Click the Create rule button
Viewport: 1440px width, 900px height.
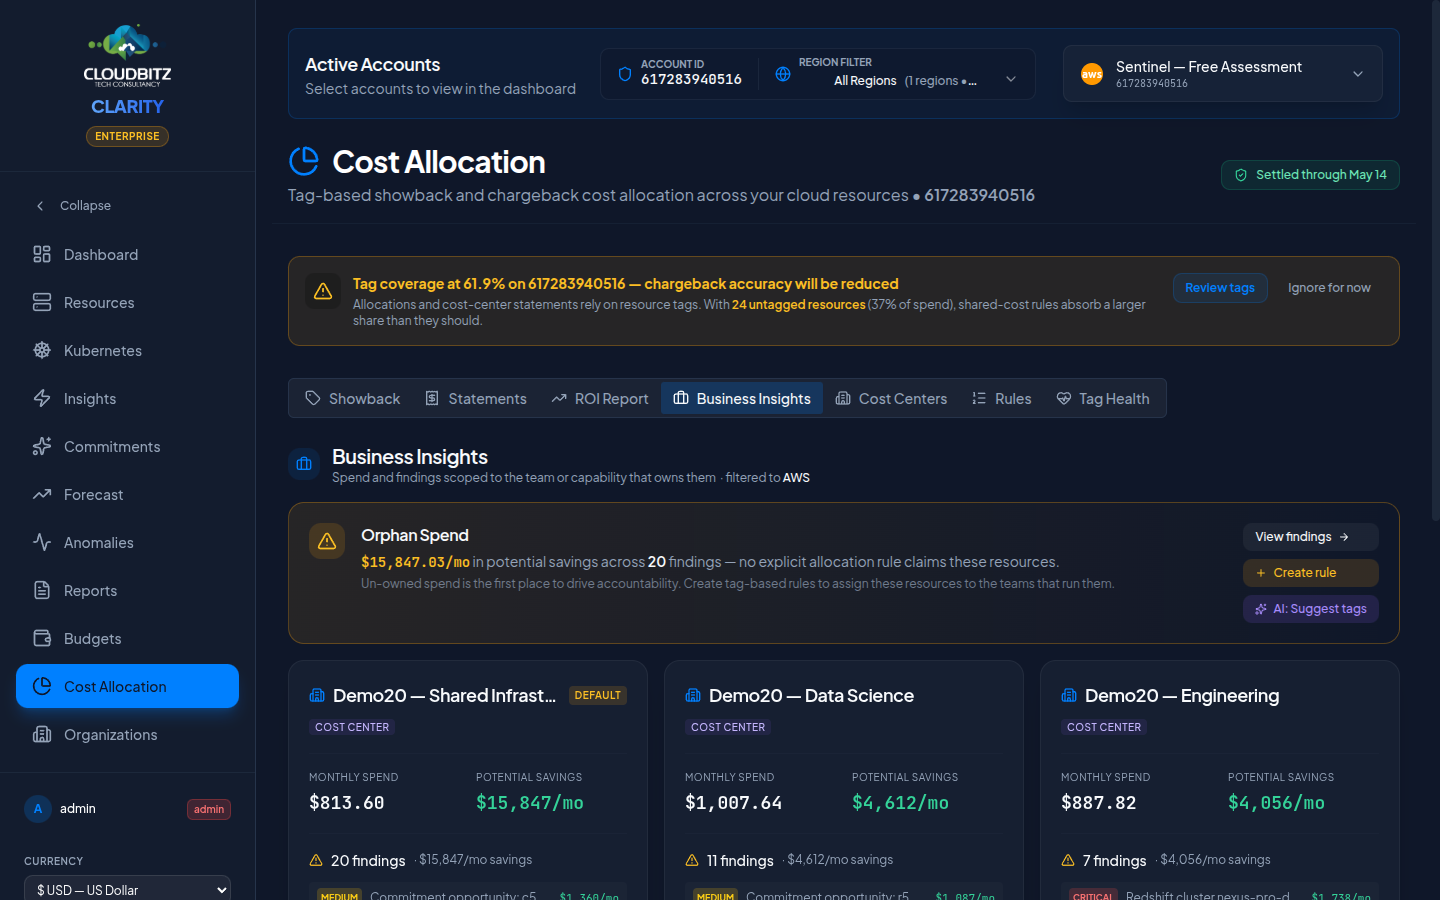coord(1311,573)
